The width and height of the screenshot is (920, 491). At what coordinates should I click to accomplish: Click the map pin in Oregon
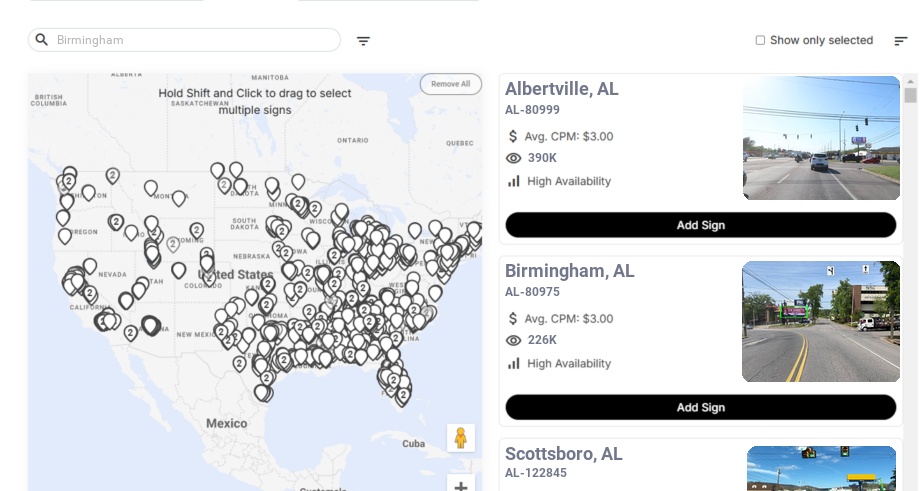tap(65, 236)
